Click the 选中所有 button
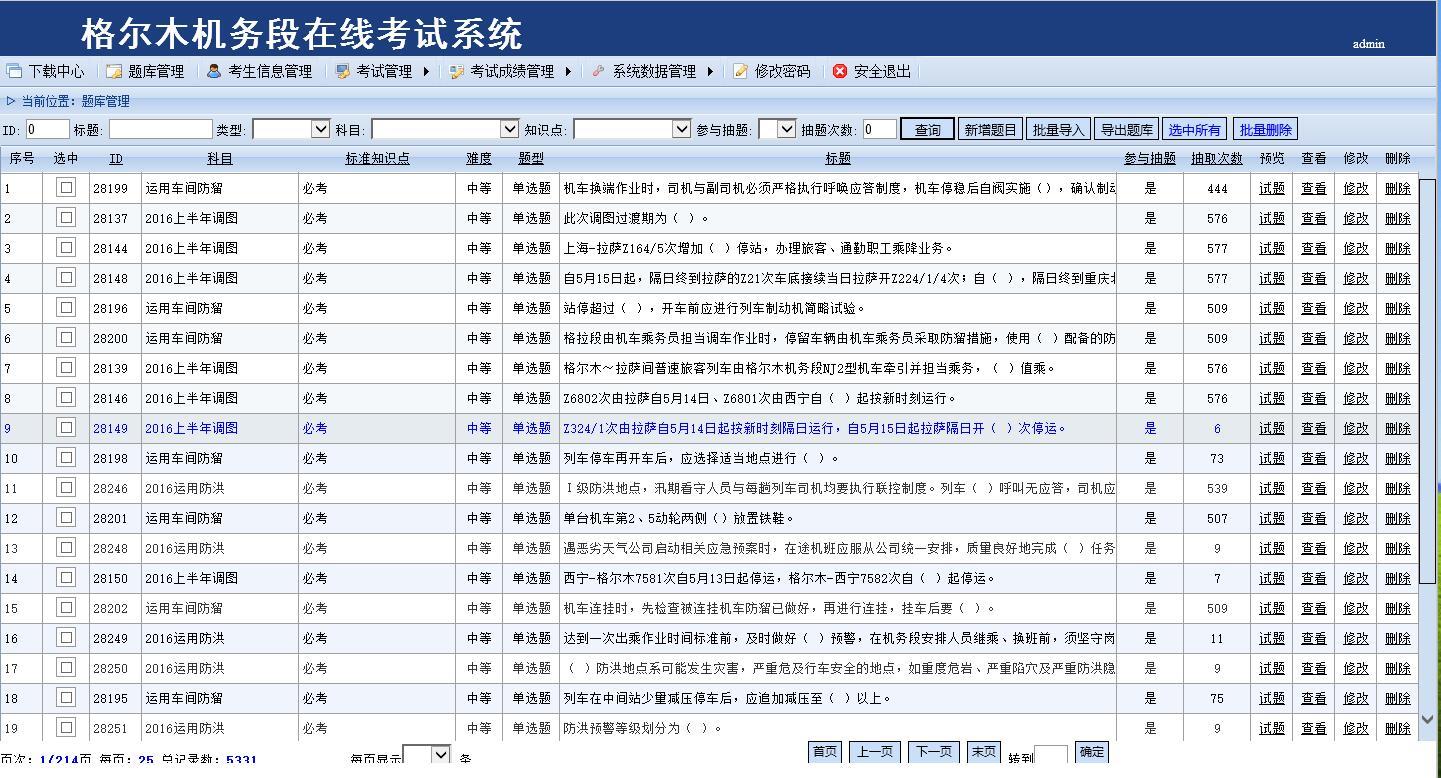Viewport: 1441px width, 778px height. pos(1194,129)
